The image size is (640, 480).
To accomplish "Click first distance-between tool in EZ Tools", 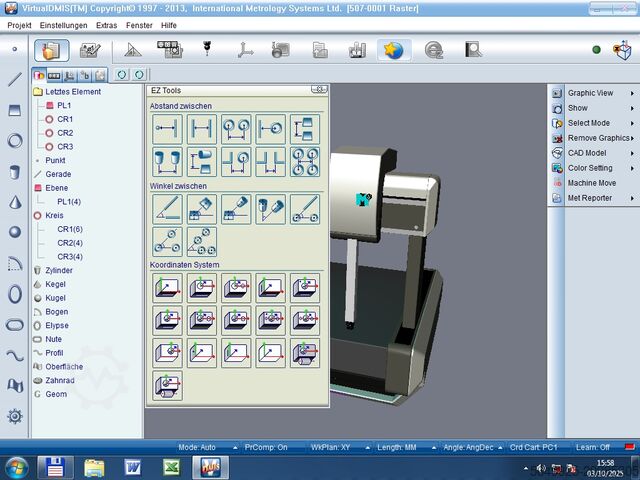I will (166, 129).
